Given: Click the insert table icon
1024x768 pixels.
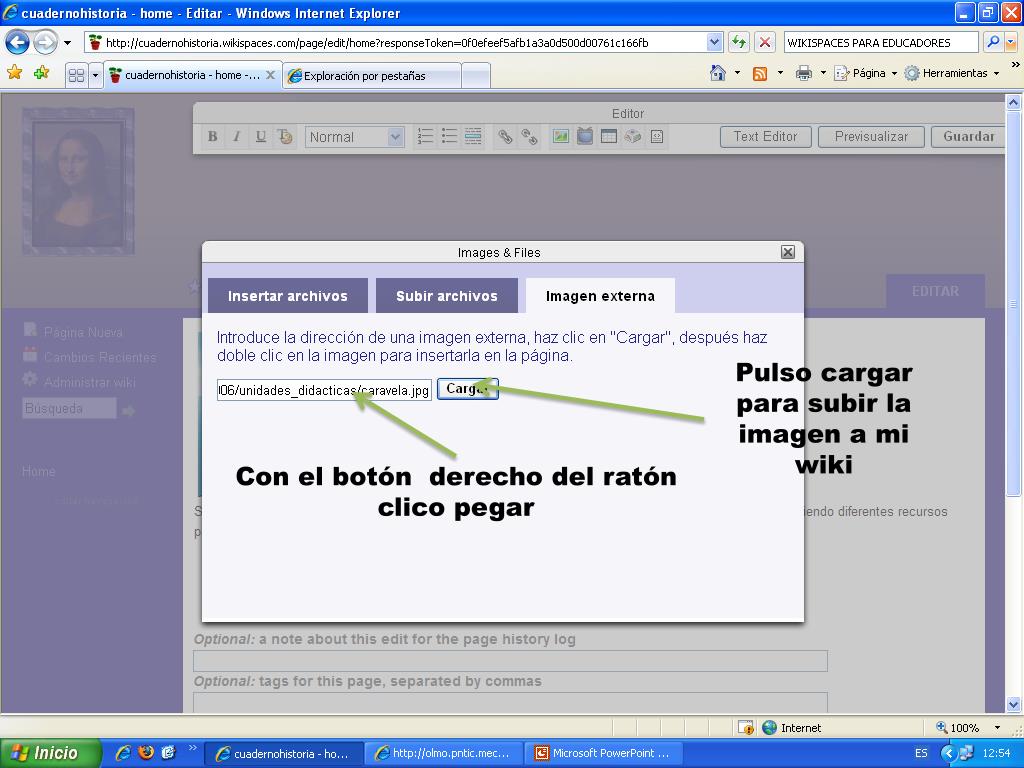Looking at the screenshot, I should (609, 136).
